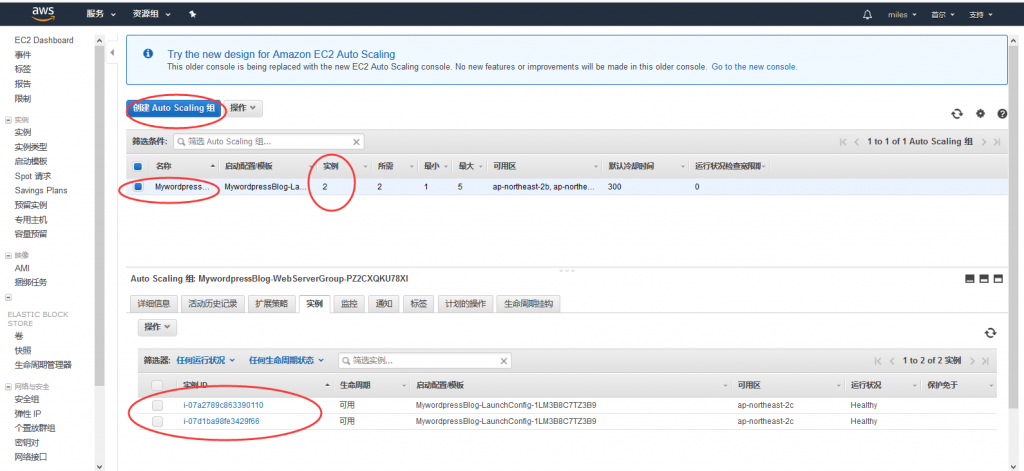The image size is (1024, 471).
Task: Select checkbox for instance i-07d1ba98fe3429f66
Action: point(157,421)
